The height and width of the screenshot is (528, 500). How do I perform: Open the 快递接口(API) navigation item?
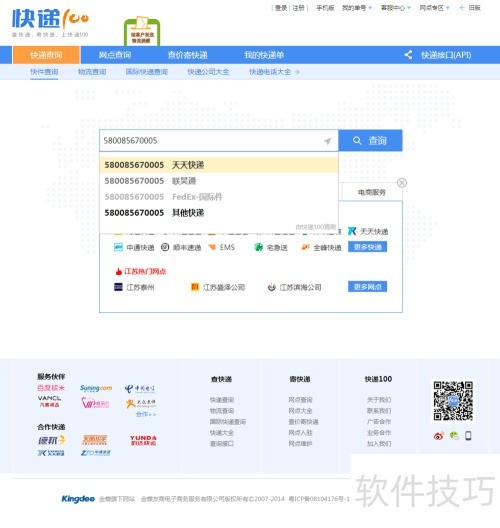tap(446, 55)
